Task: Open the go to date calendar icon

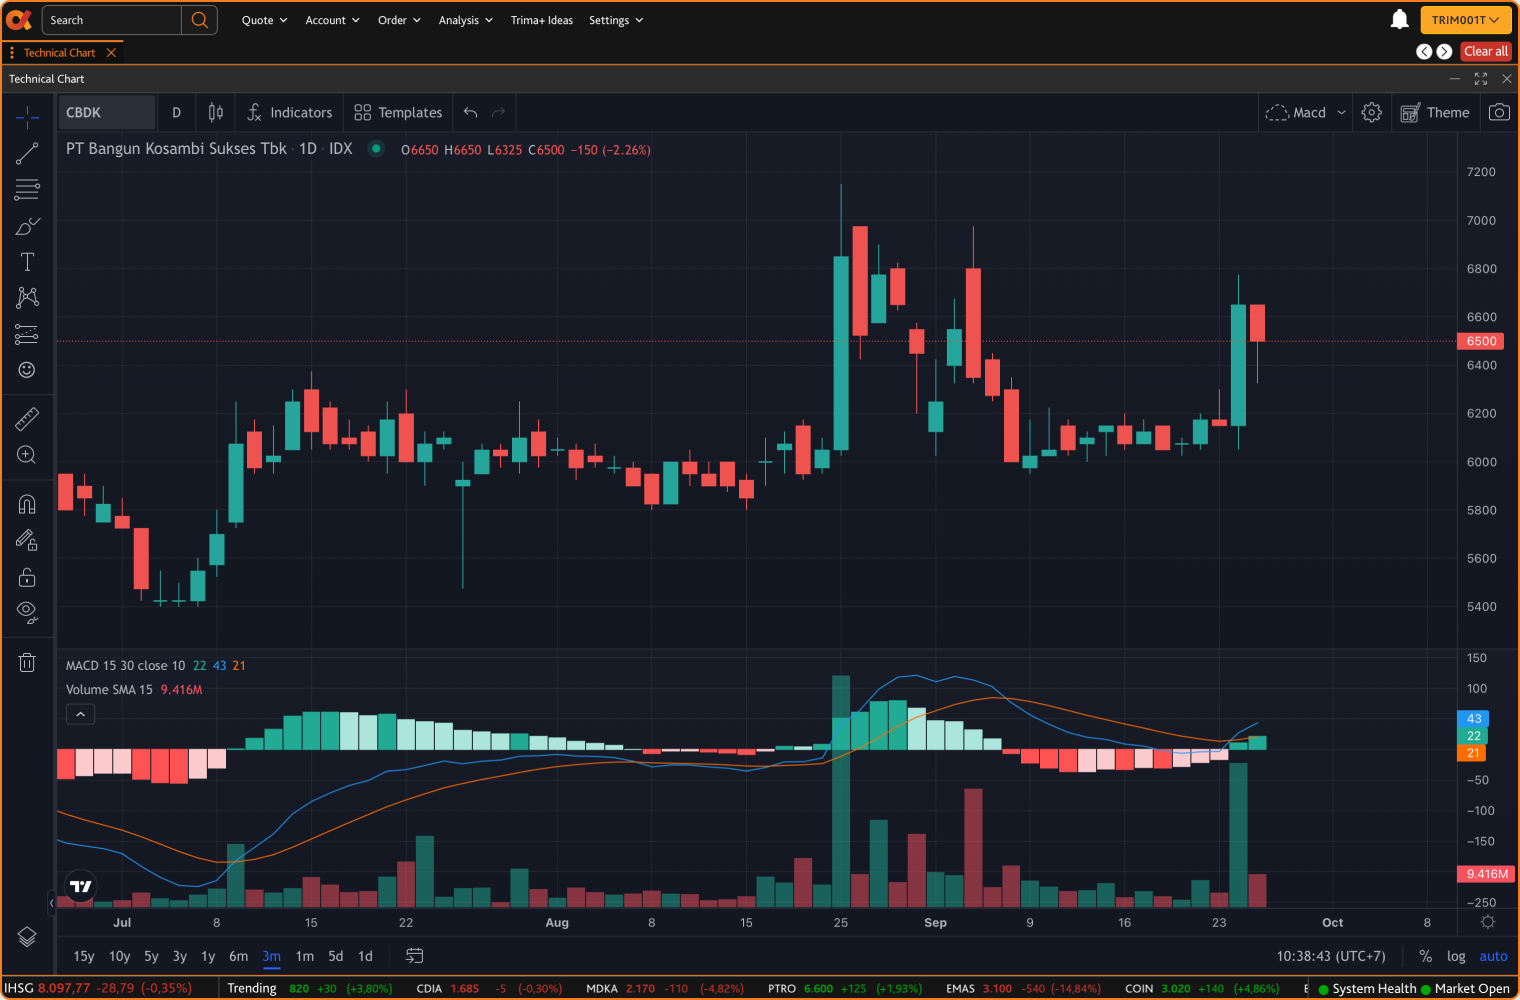Action: click(x=414, y=956)
